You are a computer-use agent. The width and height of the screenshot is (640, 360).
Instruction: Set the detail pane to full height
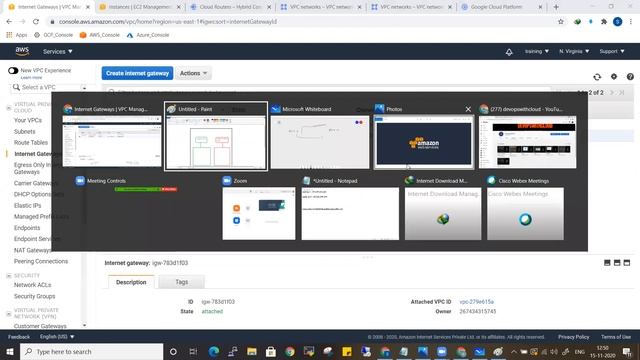coord(627,263)
